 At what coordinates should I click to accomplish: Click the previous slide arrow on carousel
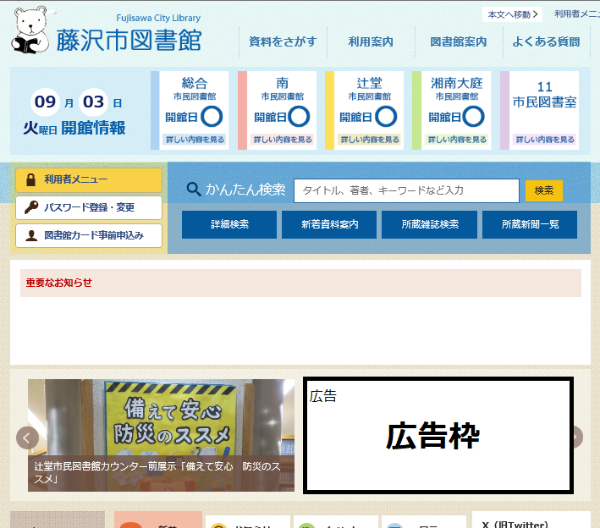pyautogui.click(x=28, y=437)
